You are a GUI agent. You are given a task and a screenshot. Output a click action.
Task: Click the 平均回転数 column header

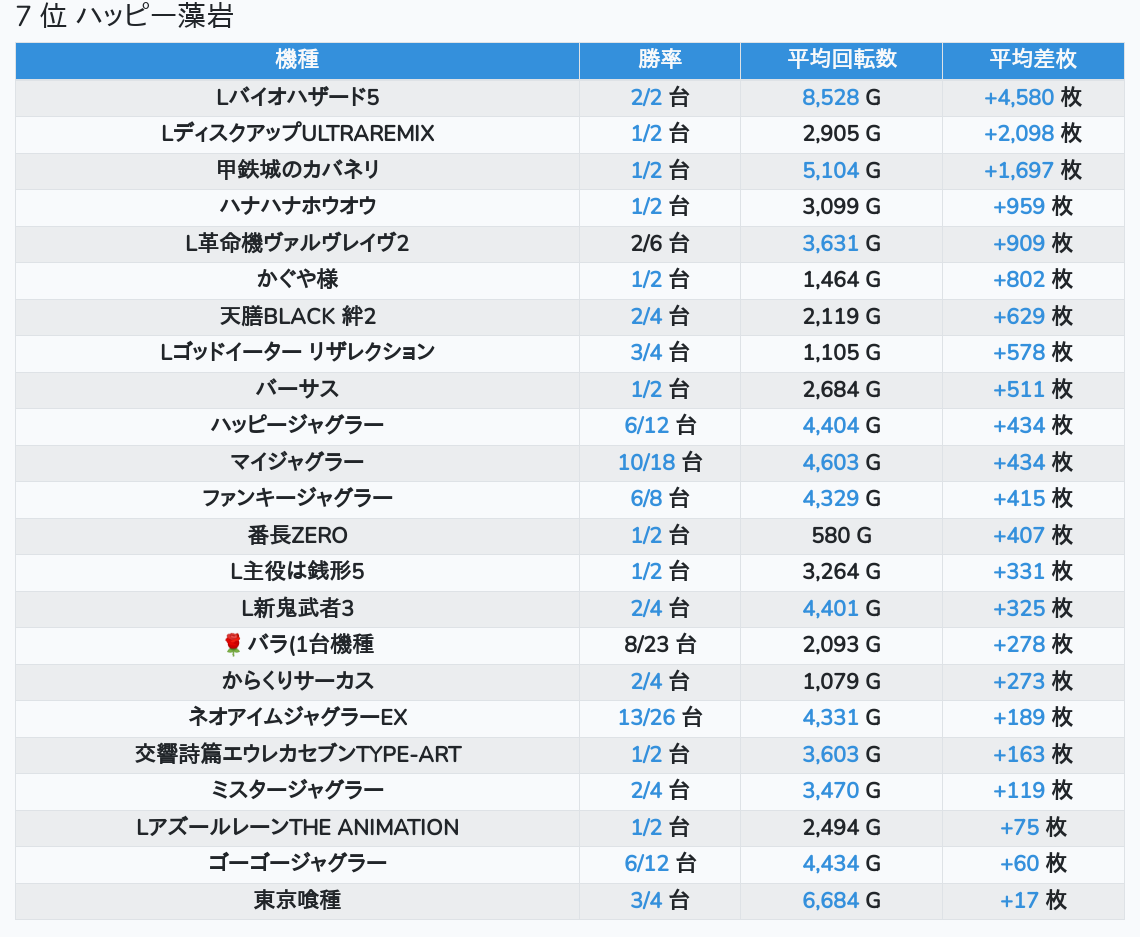(x=841, y=59)
